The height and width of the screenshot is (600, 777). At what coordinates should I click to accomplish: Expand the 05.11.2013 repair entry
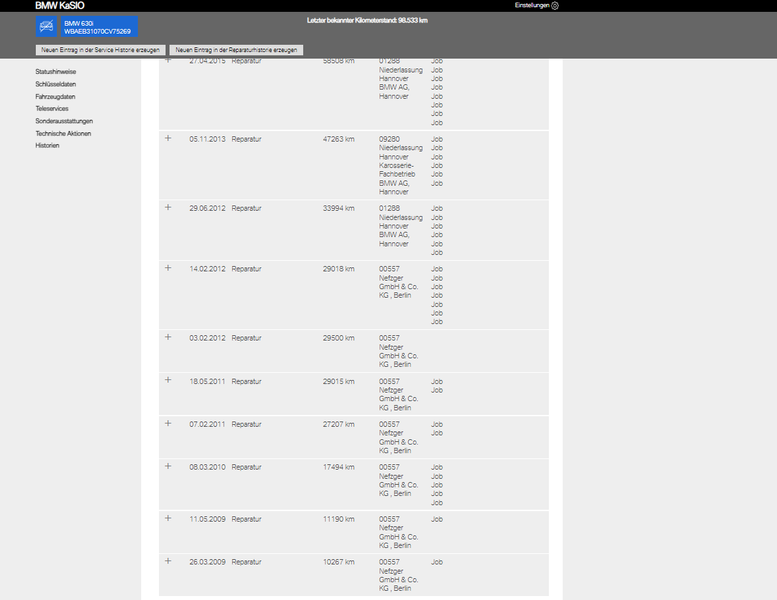point(168,138)
